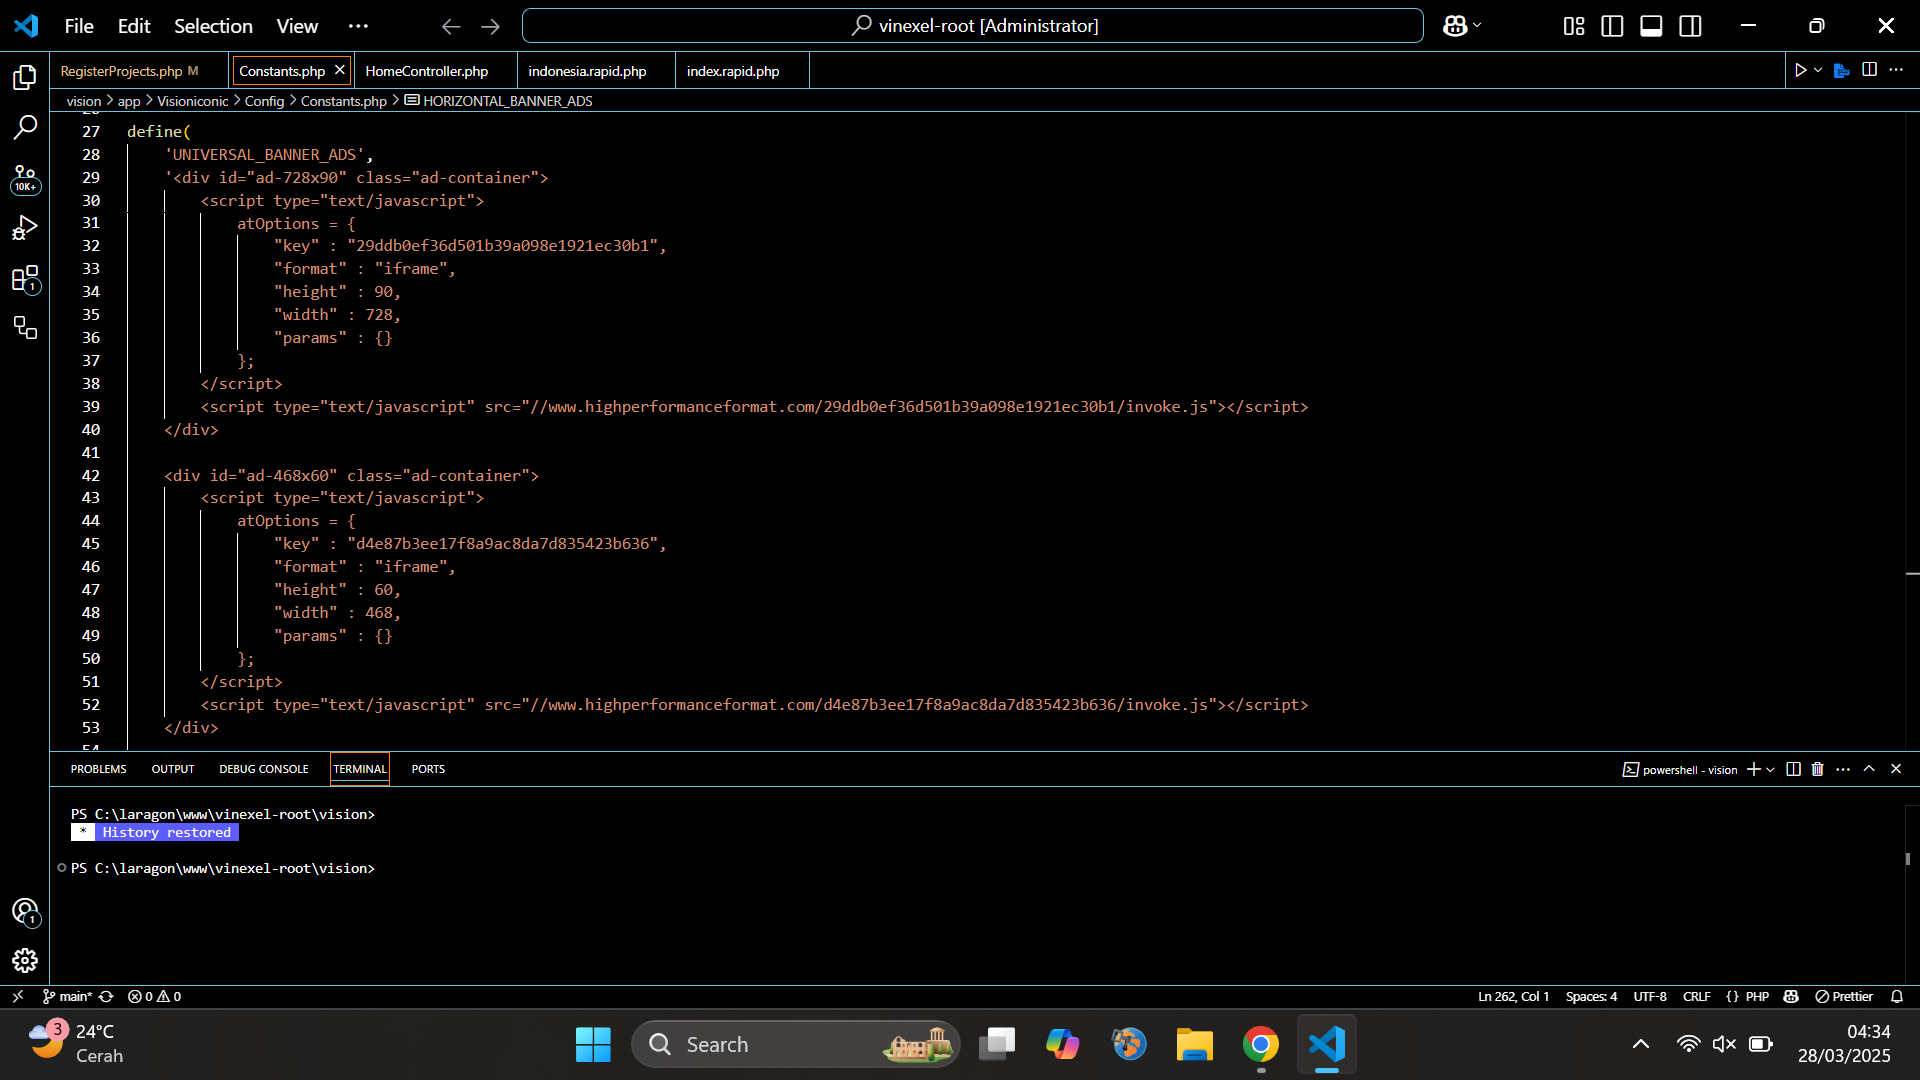Toggle the Primary Side Bar visibility
1920x1080 pixels.
tap(1612, 26)
